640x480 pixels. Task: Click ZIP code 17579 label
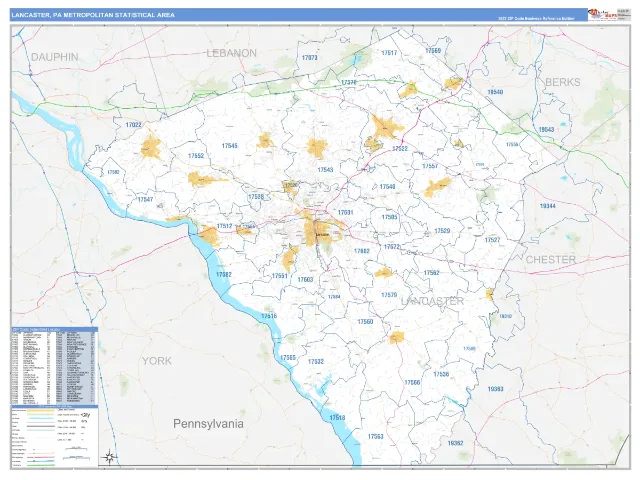pyautogui.click(x=389, y=295)
